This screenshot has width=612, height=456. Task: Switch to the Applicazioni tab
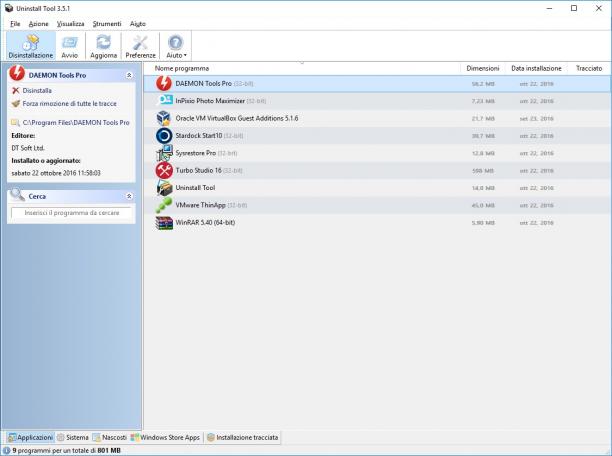tap(30, 437)
